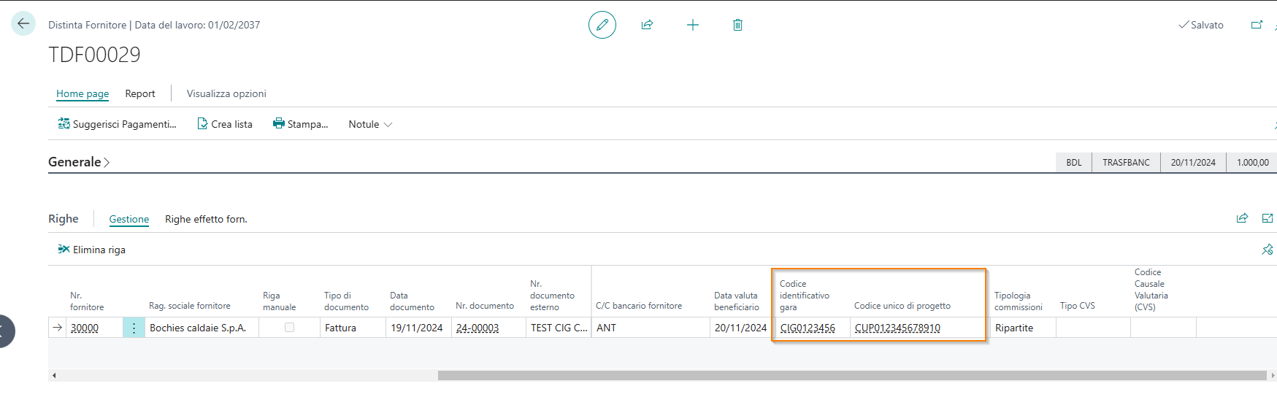The image size is (1277, 397).
Task: Open the Notule dropdown menu
Action: click(370, 124)
